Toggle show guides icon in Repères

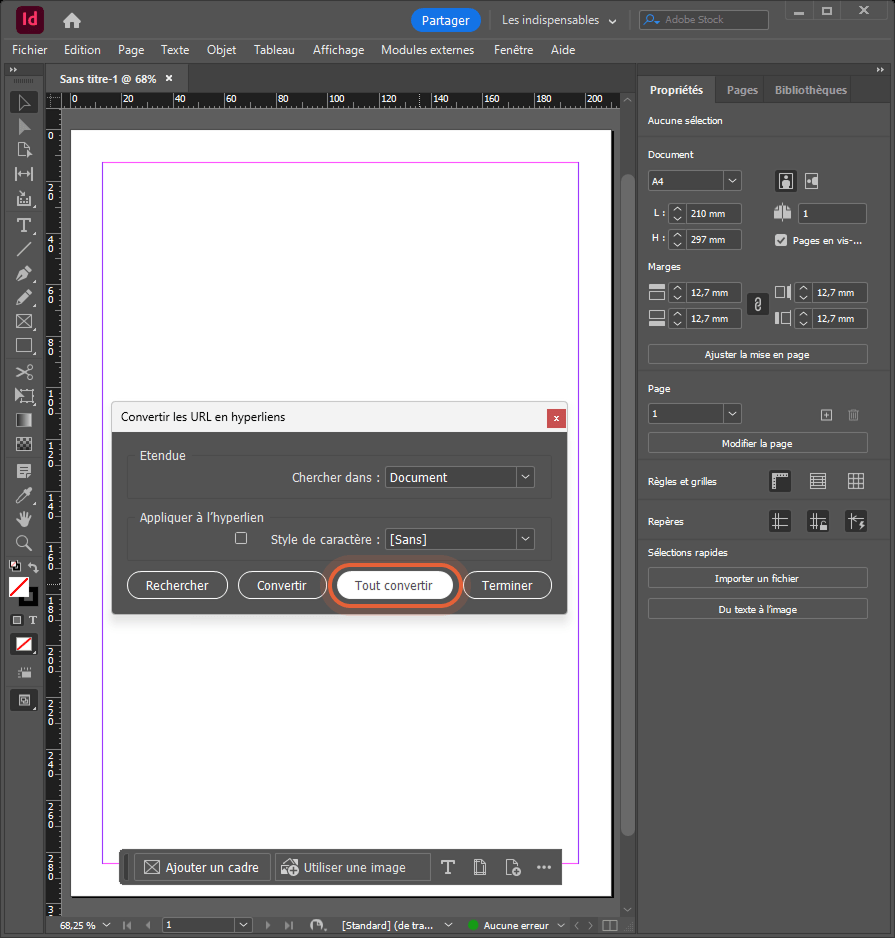pyautogui.click(x=780, y=521)
